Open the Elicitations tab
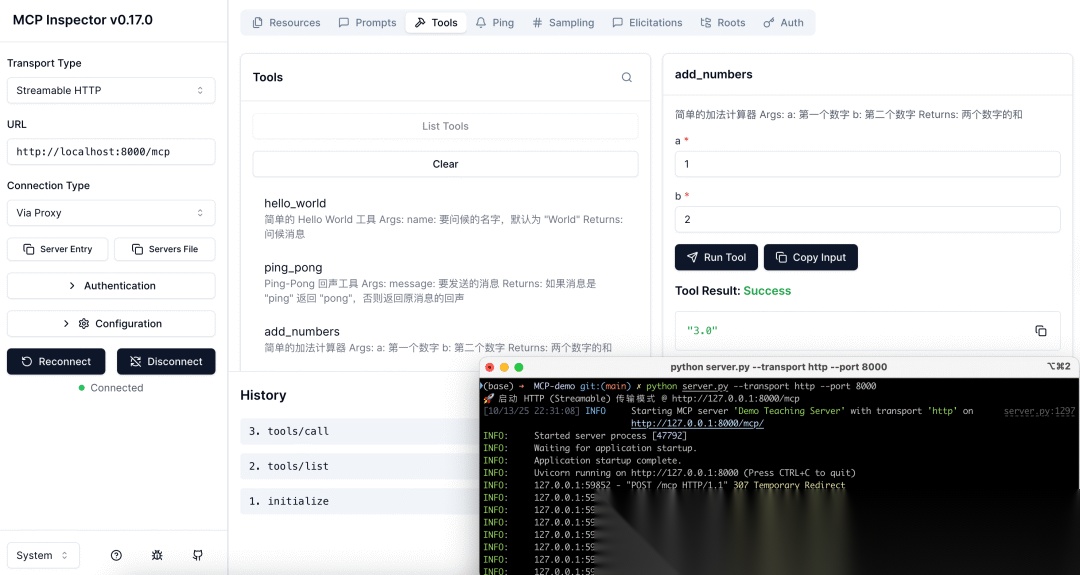The height and width of the screenshot is (575, 1080). (647, 23)
